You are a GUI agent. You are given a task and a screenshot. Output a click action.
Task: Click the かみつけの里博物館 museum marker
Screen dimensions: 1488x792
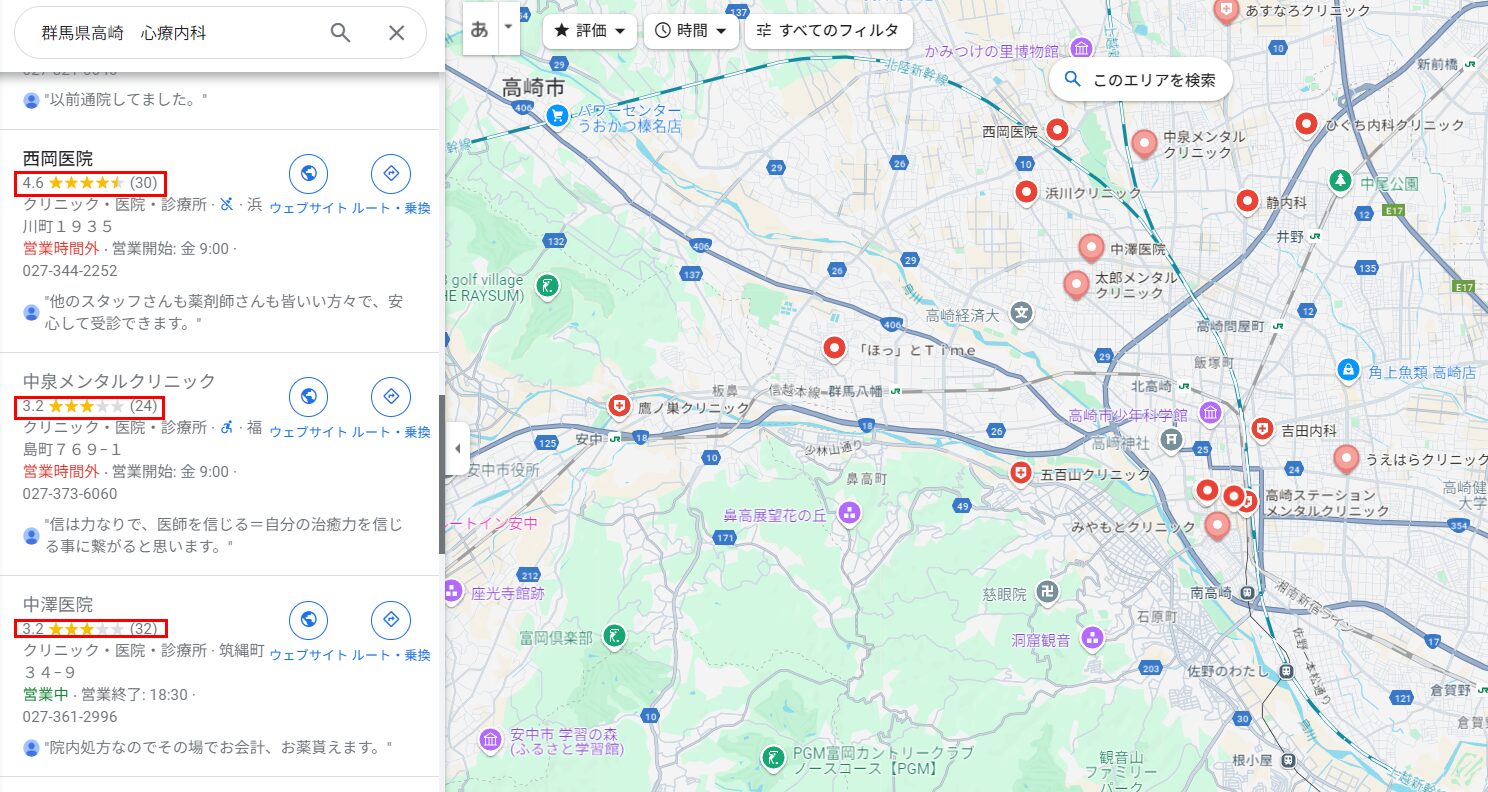1081,49
